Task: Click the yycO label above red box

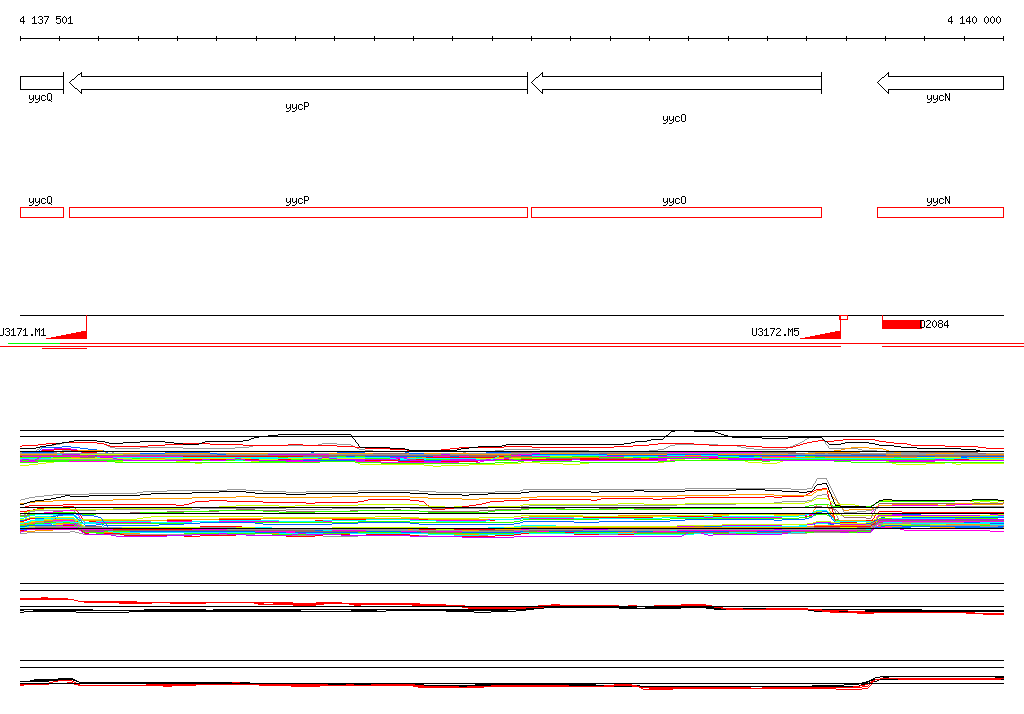Action: [674, 201]
